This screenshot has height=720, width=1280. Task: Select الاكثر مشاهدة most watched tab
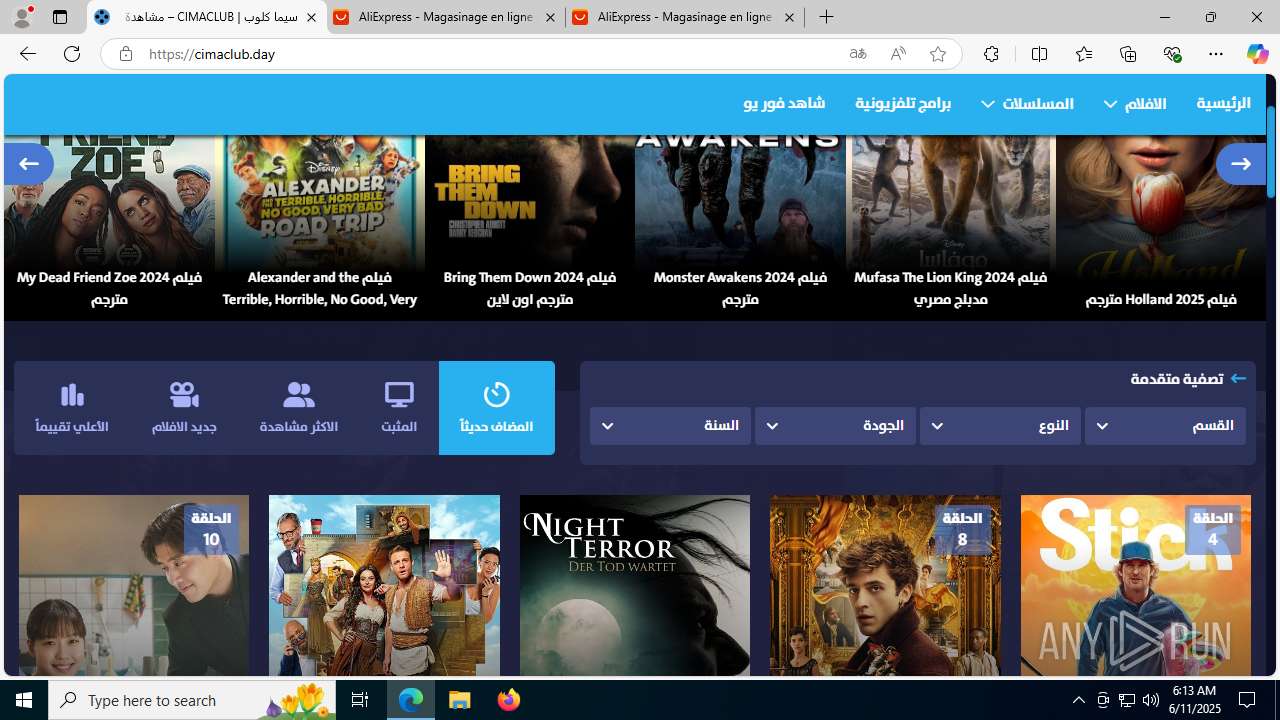pos(299,408)
